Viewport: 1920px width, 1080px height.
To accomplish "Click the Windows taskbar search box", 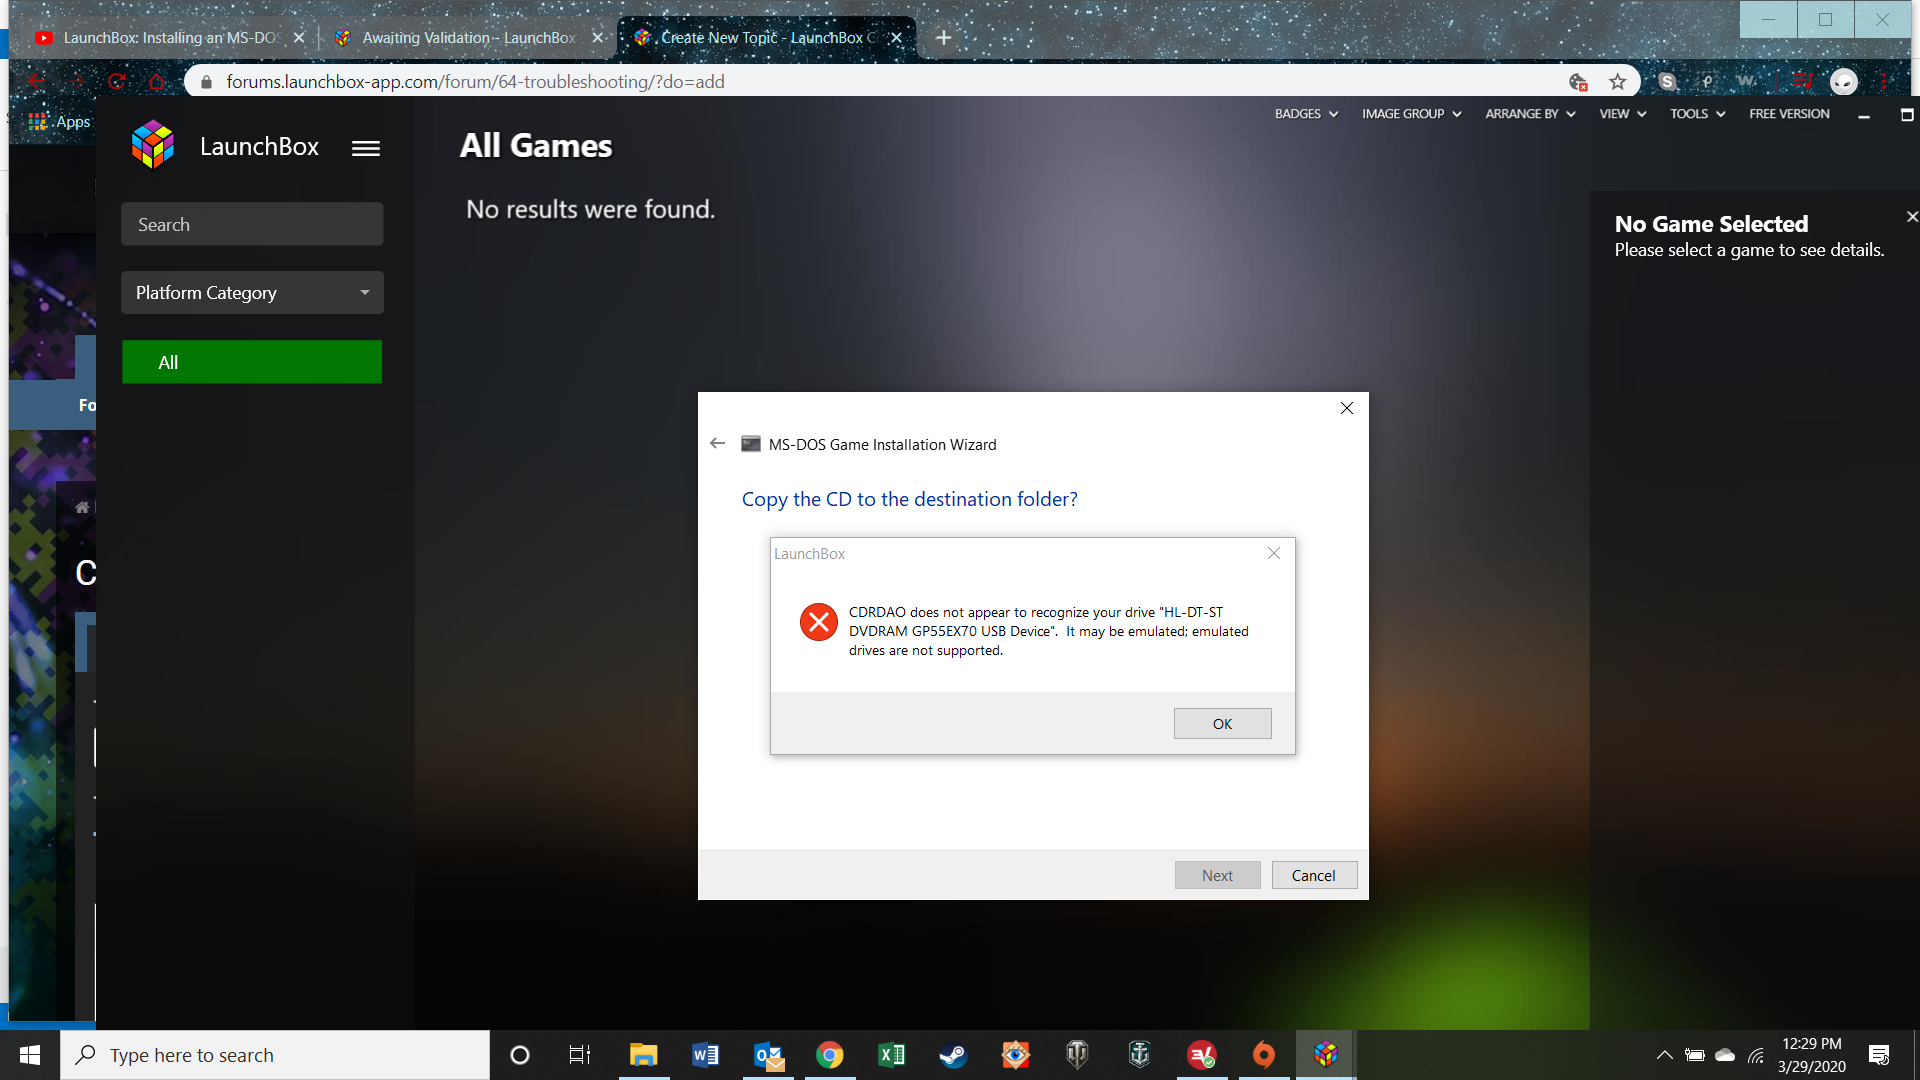I will point(275,1055).
